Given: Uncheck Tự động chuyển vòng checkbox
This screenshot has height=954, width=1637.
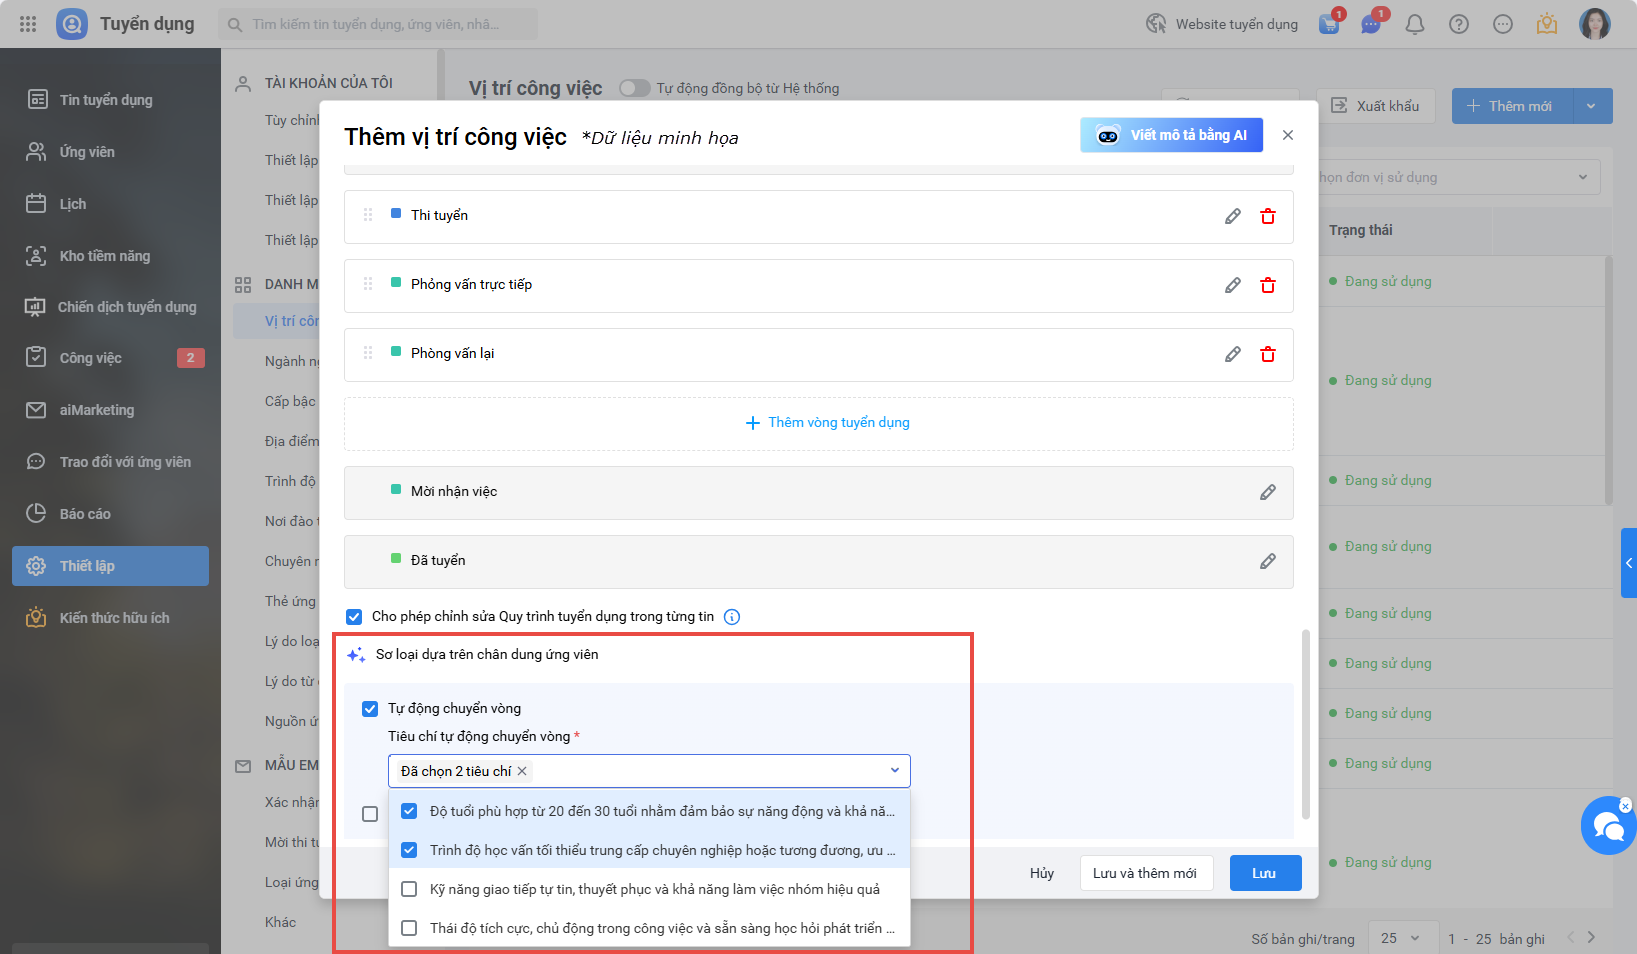Looking at the screenshot, I should click(x=370, y=709).
